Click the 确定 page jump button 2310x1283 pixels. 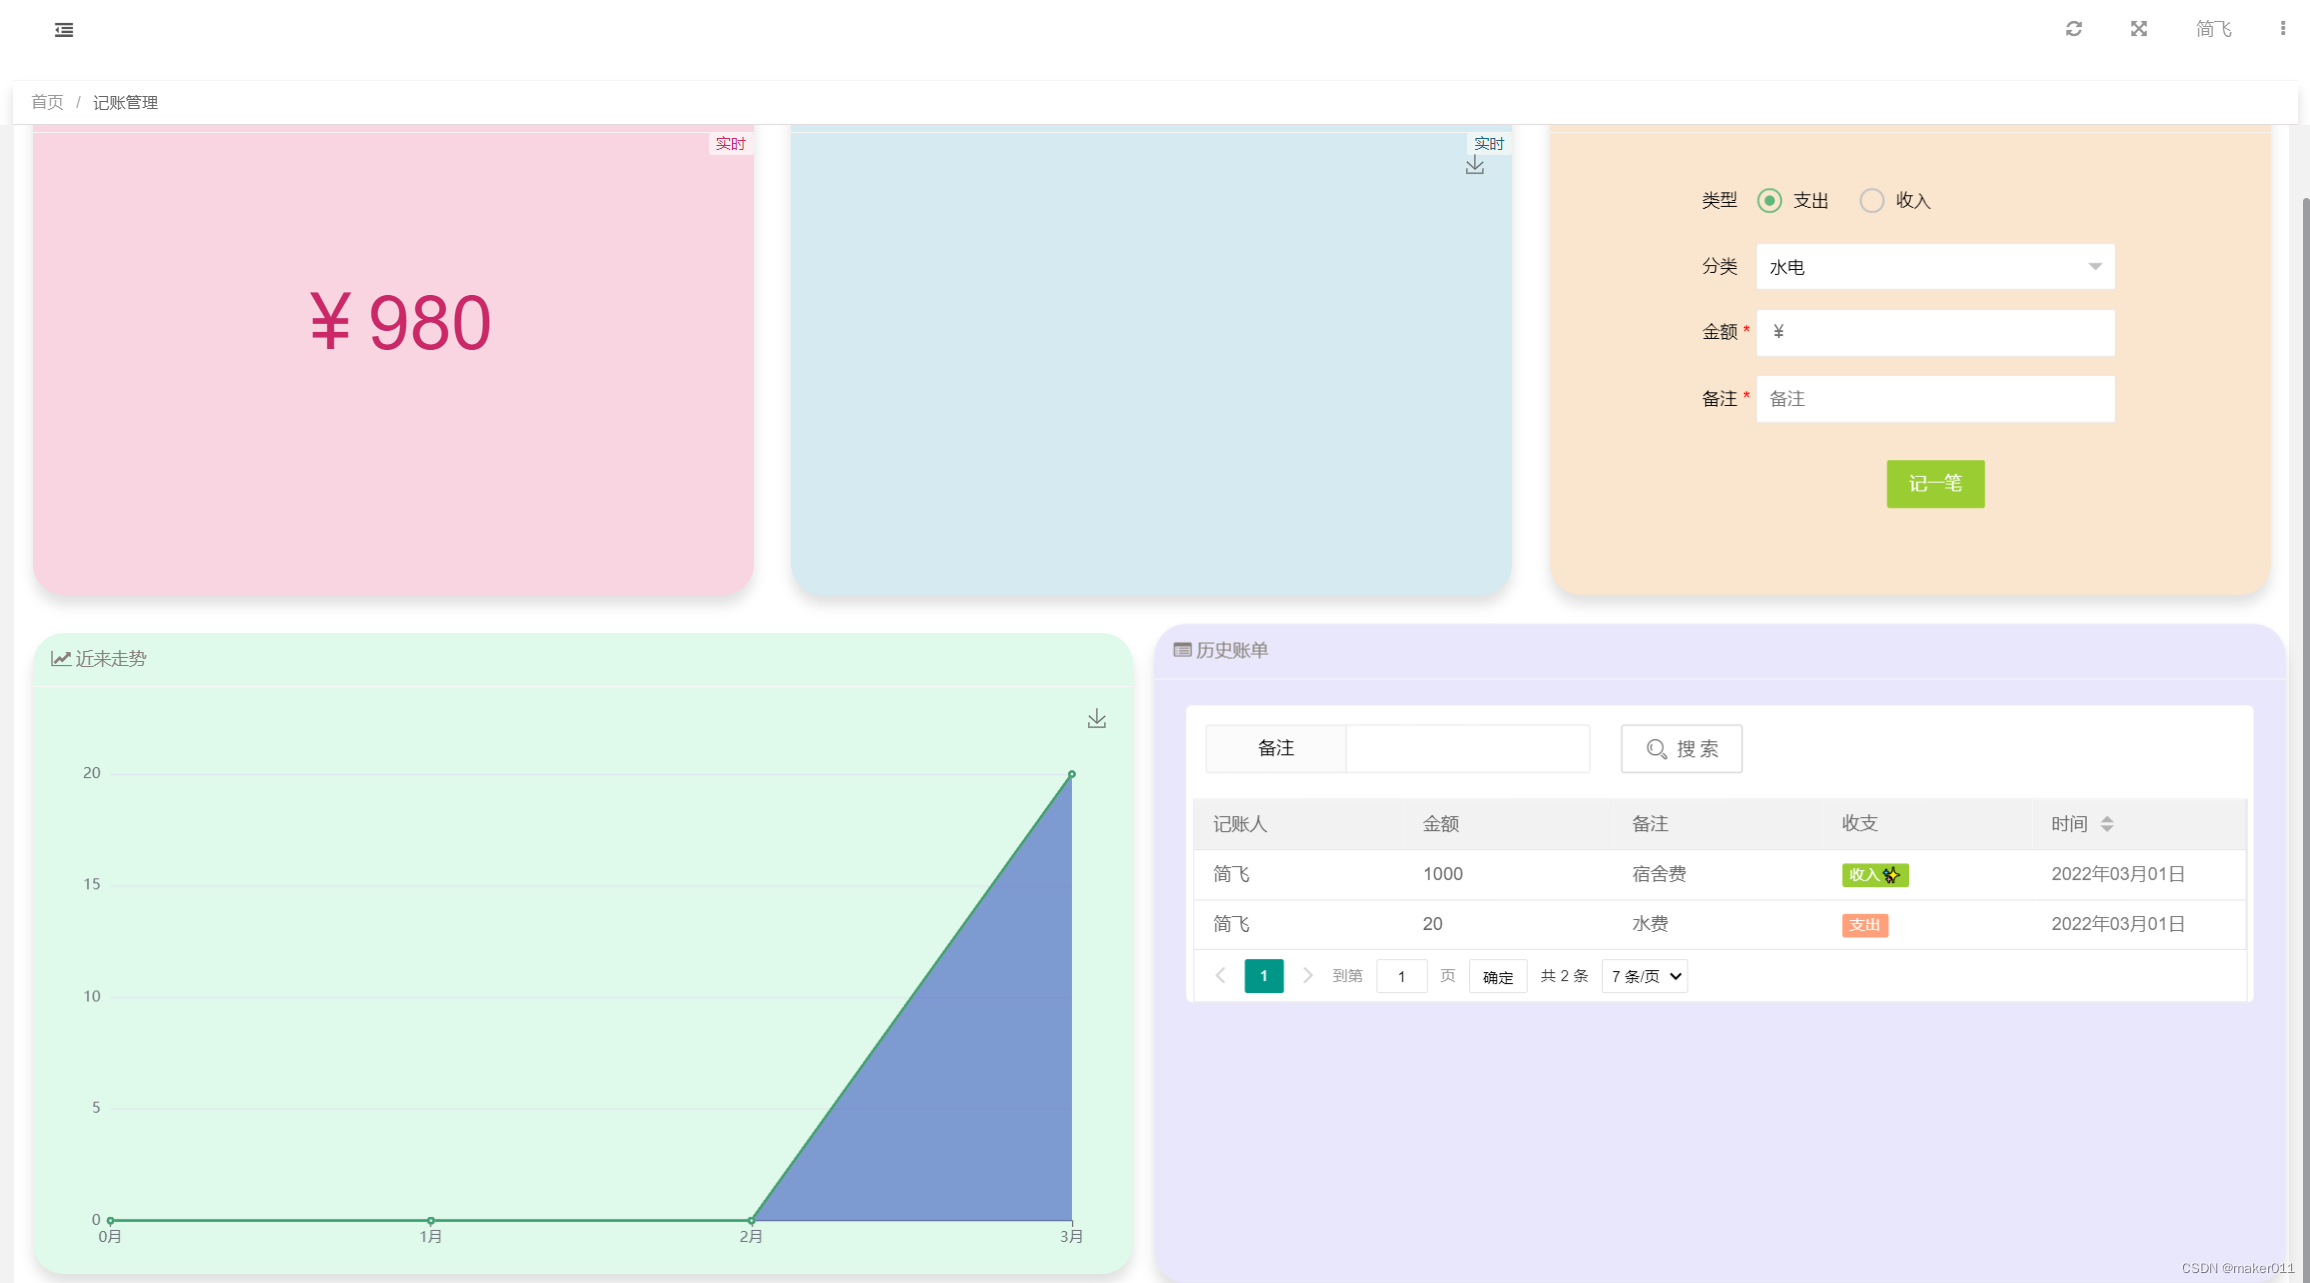pos(1497,977)
